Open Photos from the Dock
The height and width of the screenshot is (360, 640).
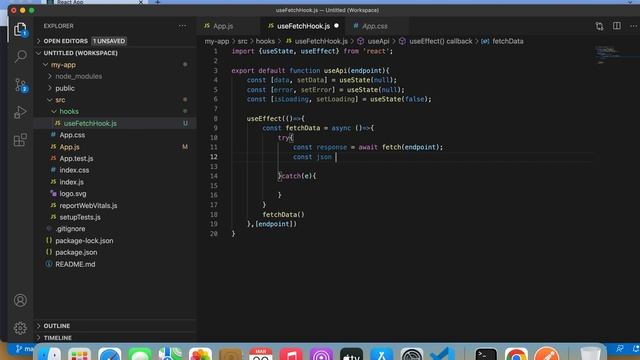pos(200,354)
